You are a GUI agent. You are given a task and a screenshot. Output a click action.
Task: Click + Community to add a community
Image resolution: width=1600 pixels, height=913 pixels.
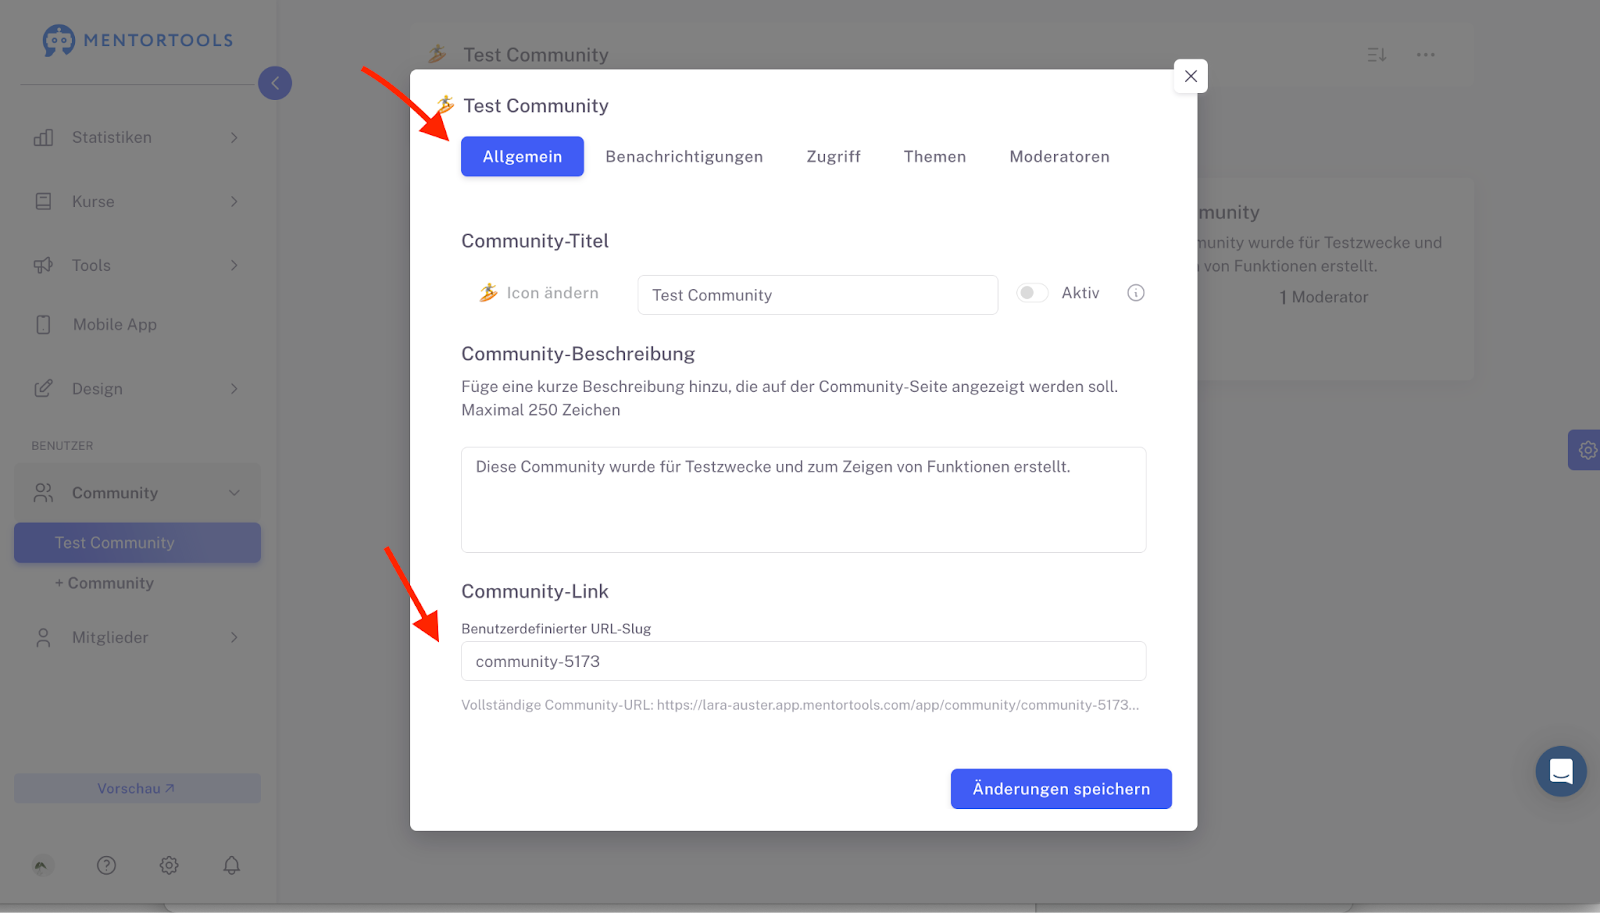(x=104, y=584)
